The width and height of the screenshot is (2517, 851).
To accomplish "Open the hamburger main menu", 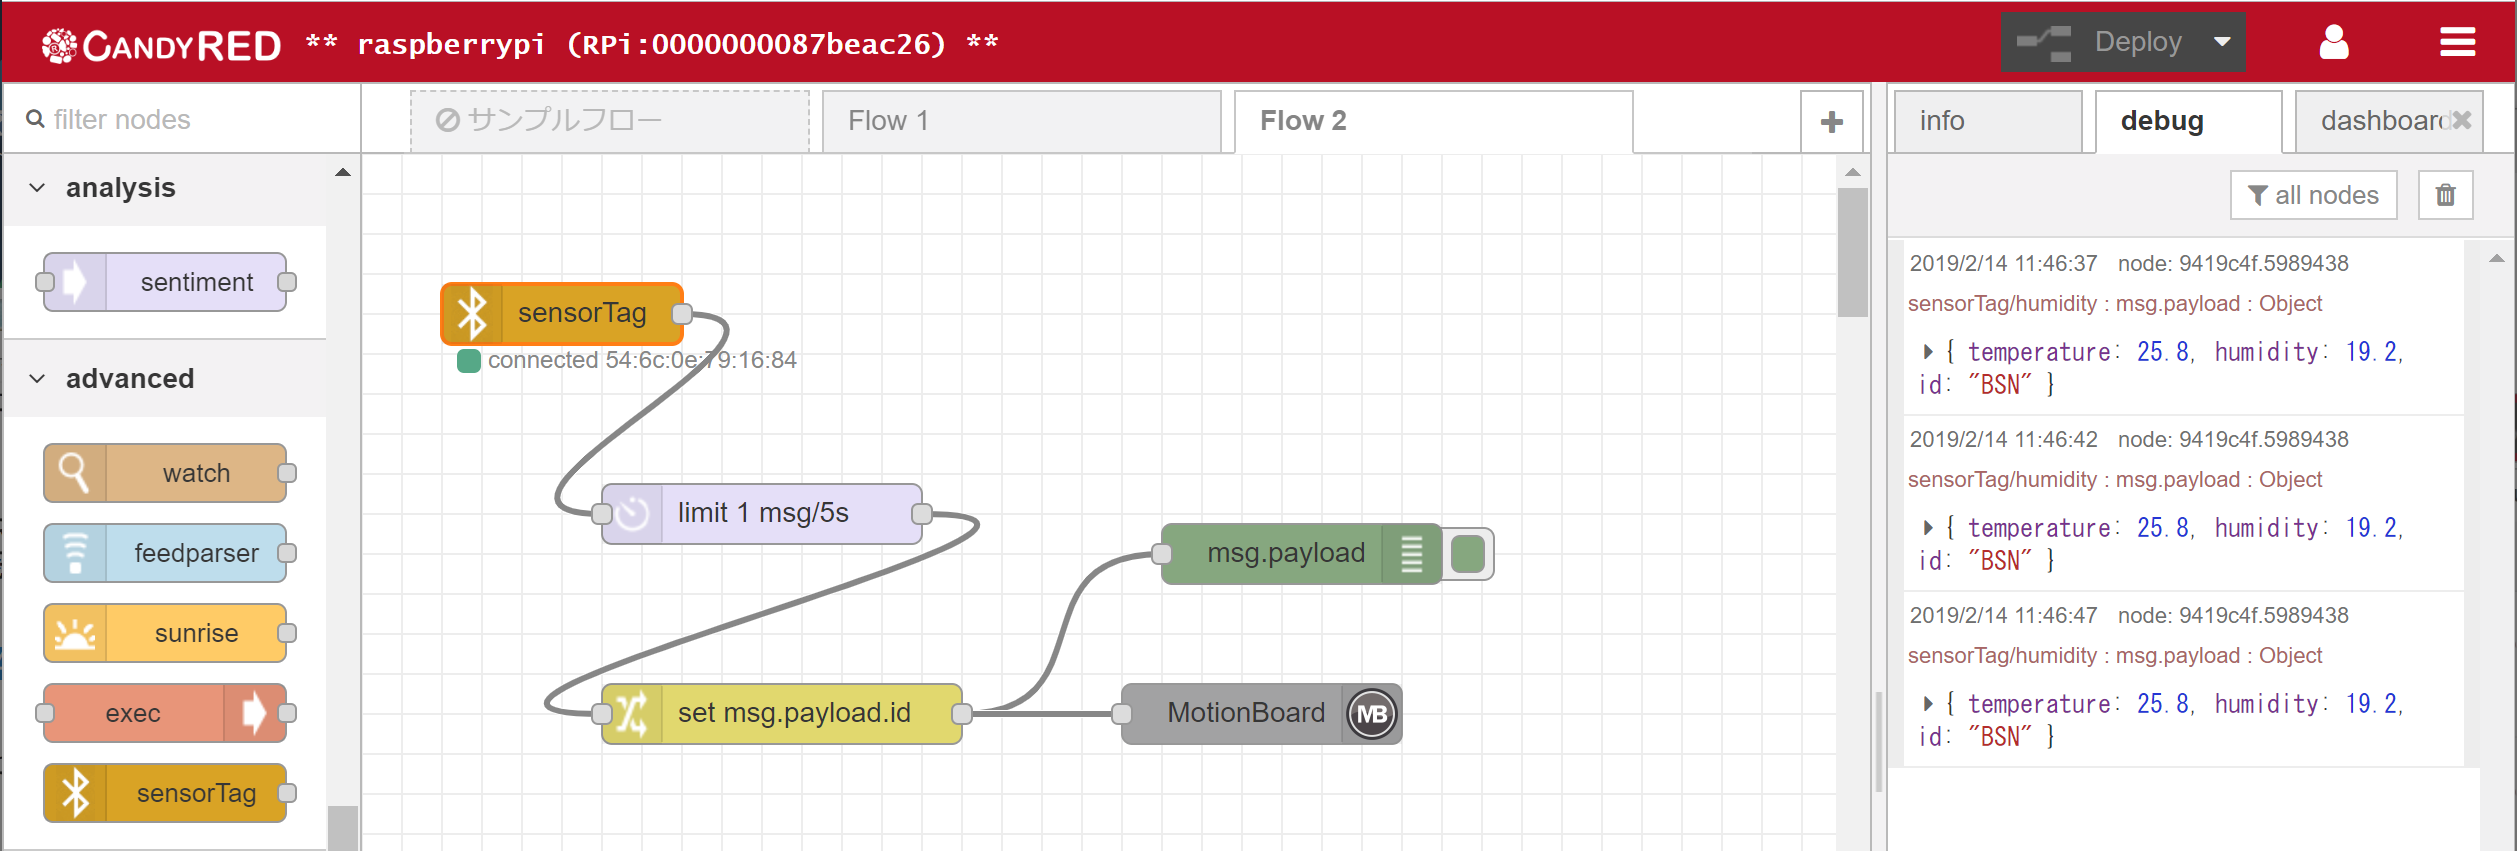I will [x=2457, y=42].
